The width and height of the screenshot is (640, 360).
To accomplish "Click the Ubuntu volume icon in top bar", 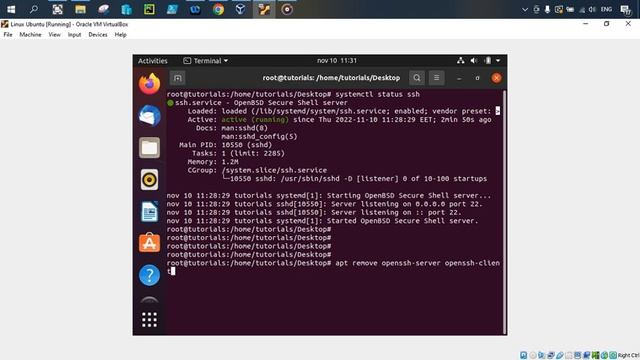I will click(474, 60).
